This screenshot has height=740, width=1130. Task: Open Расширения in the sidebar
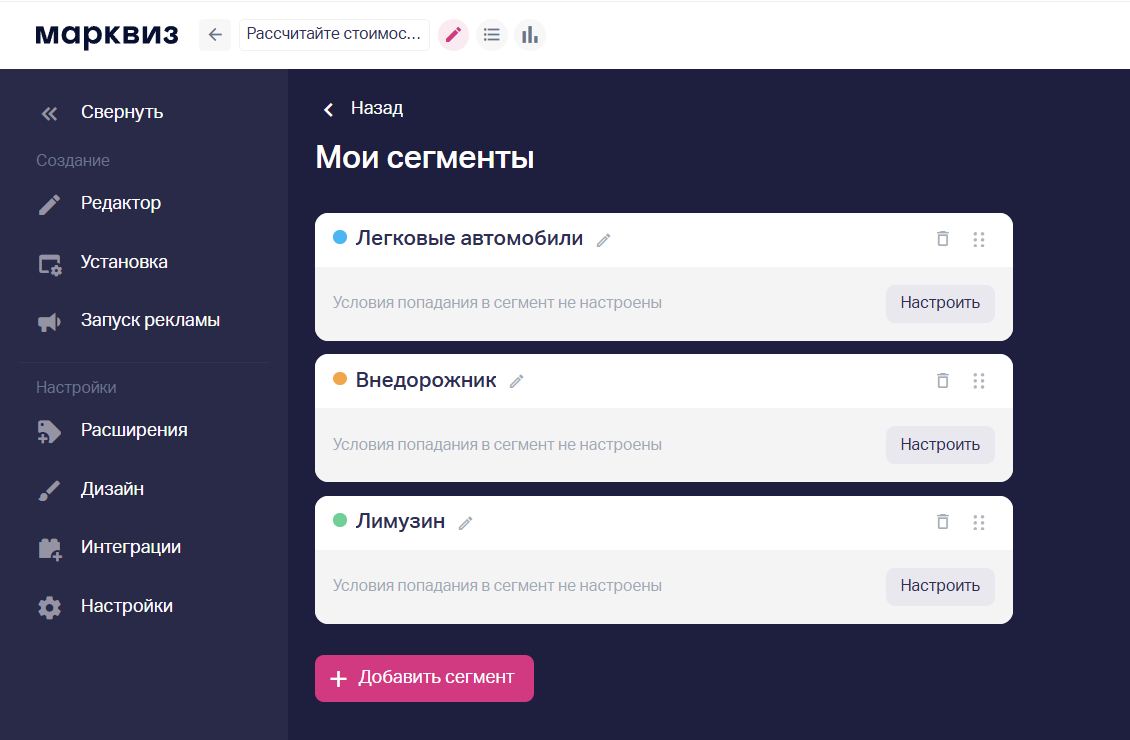pos(134,429)
